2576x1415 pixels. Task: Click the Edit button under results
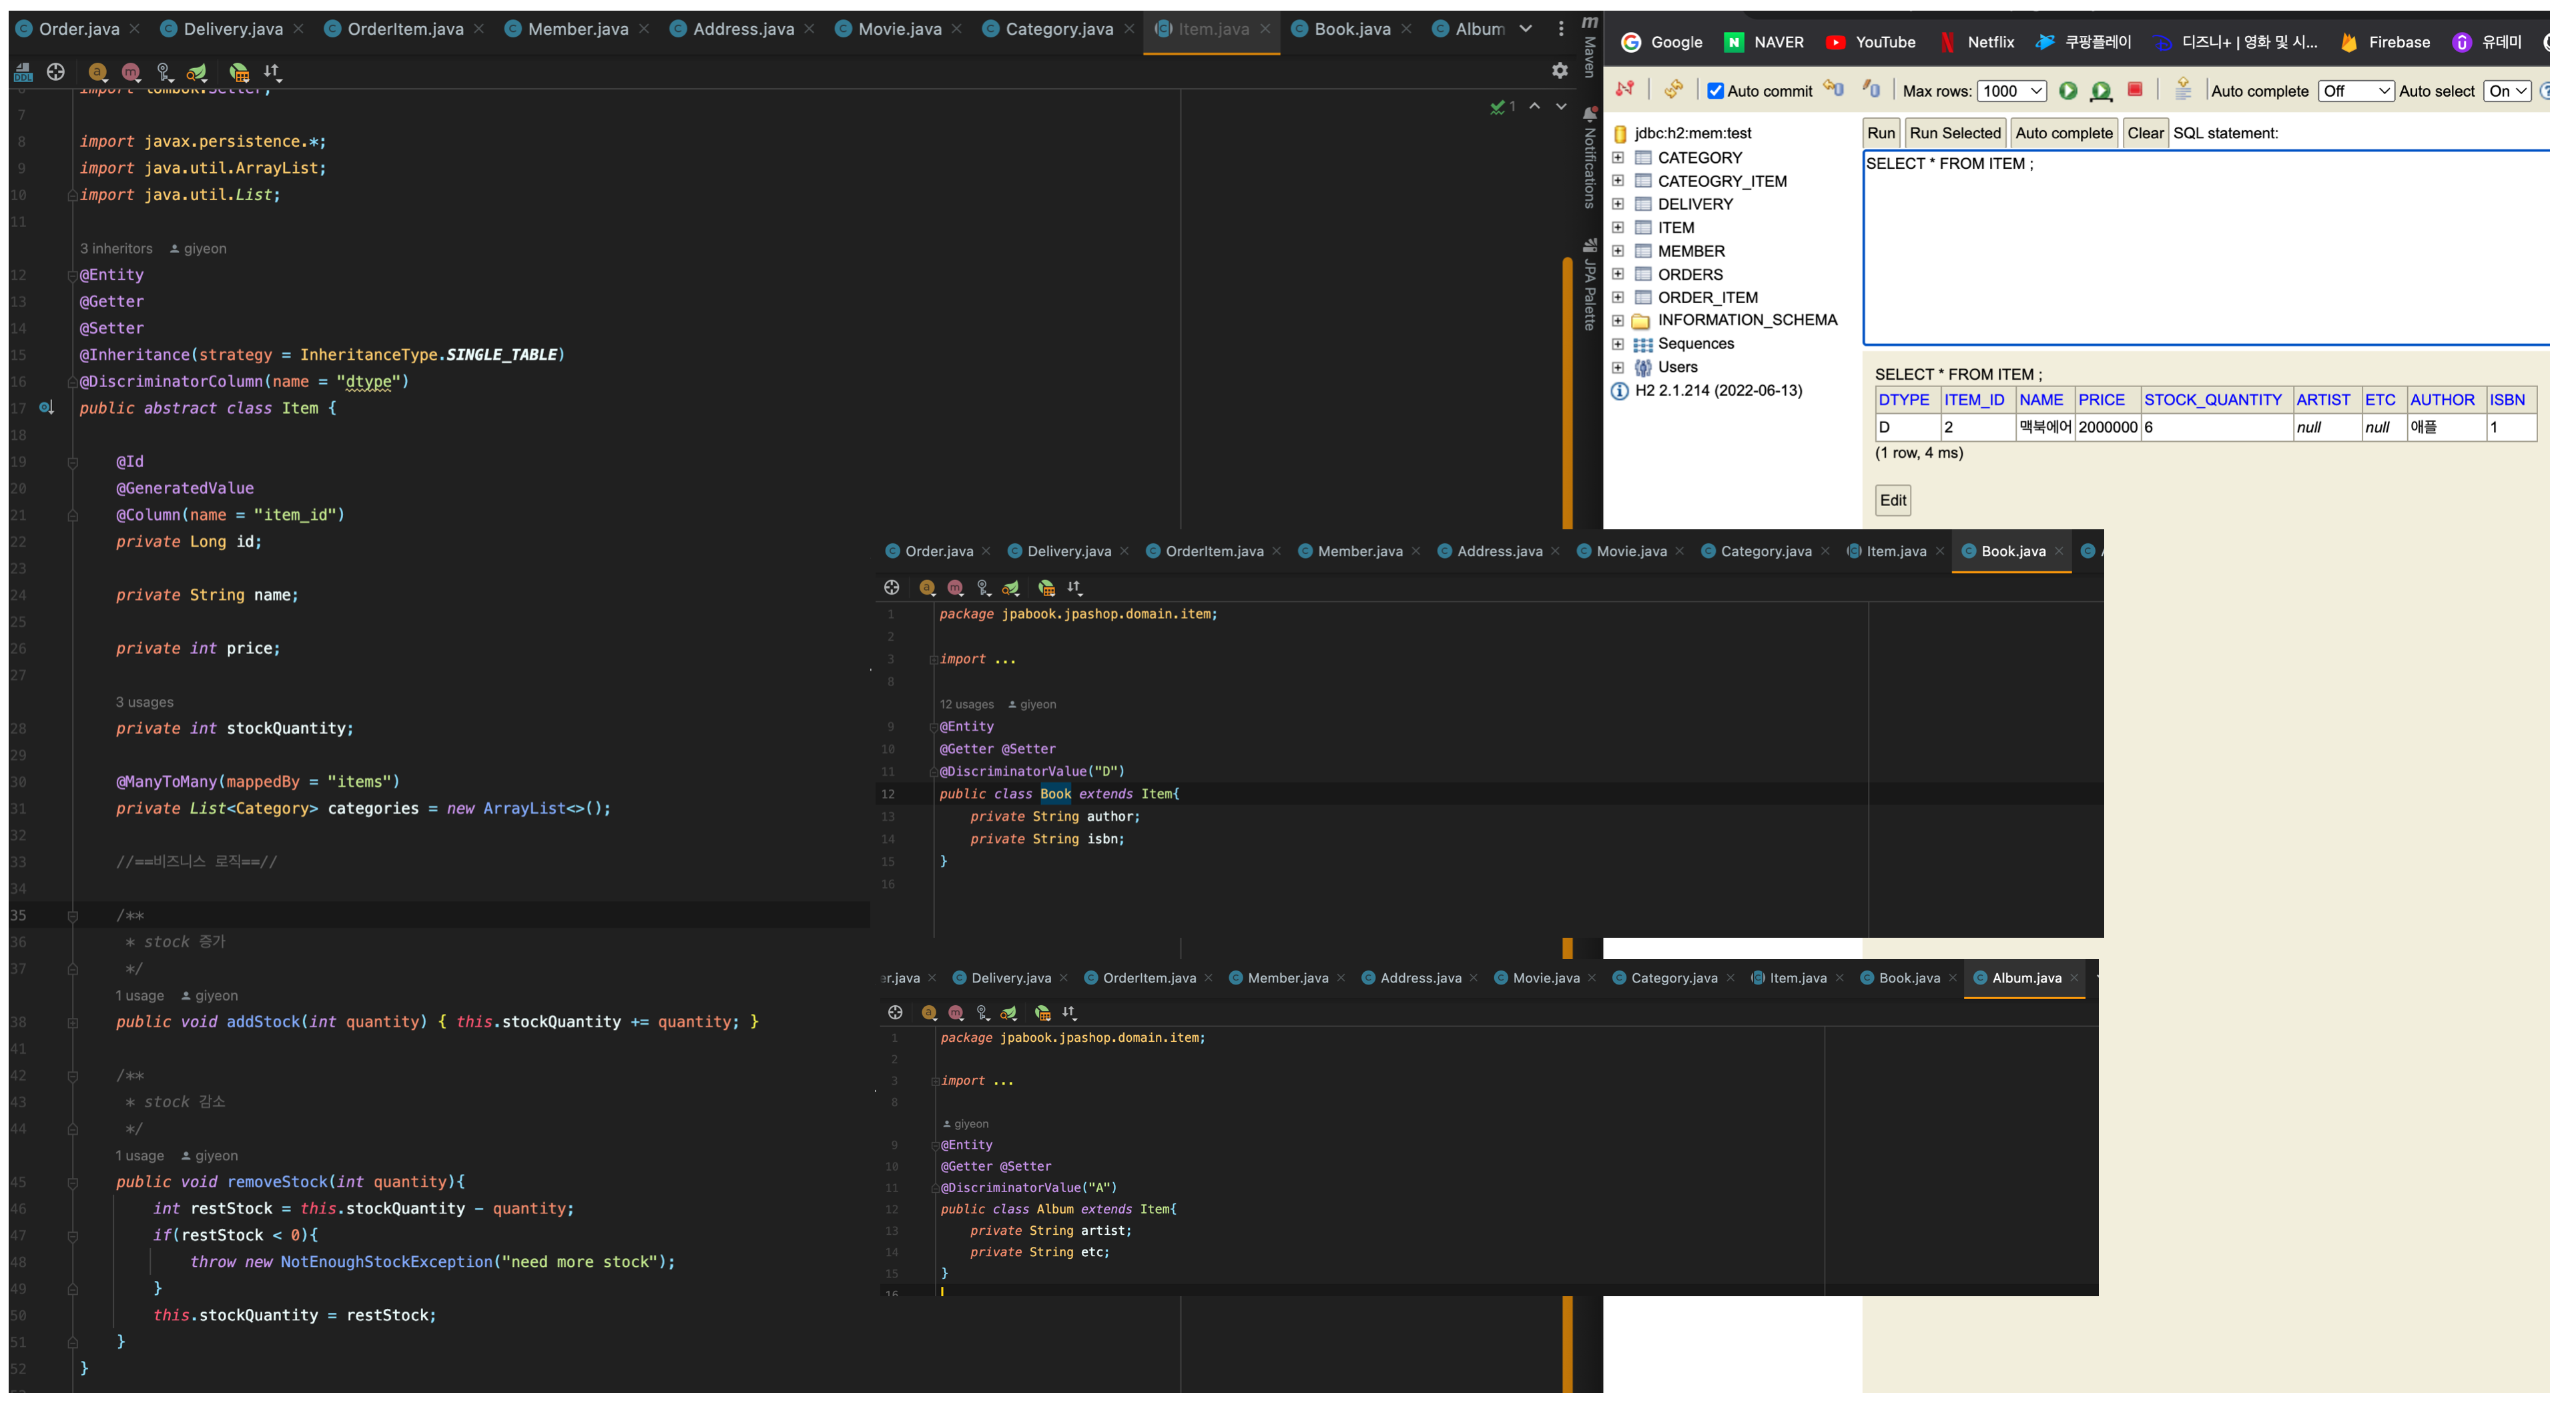tap(1892, 500)
